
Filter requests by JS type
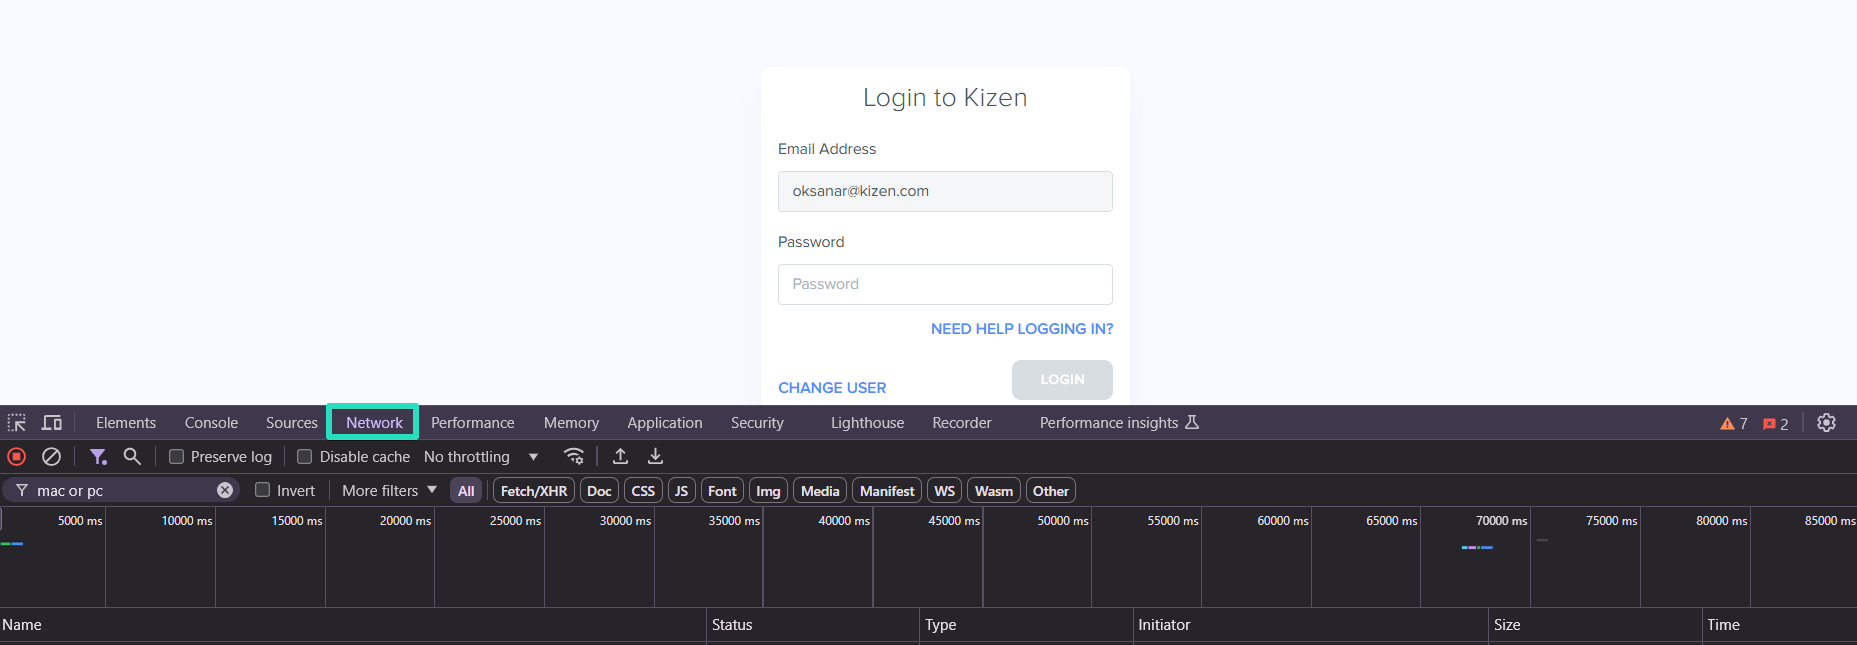(681, 491)
